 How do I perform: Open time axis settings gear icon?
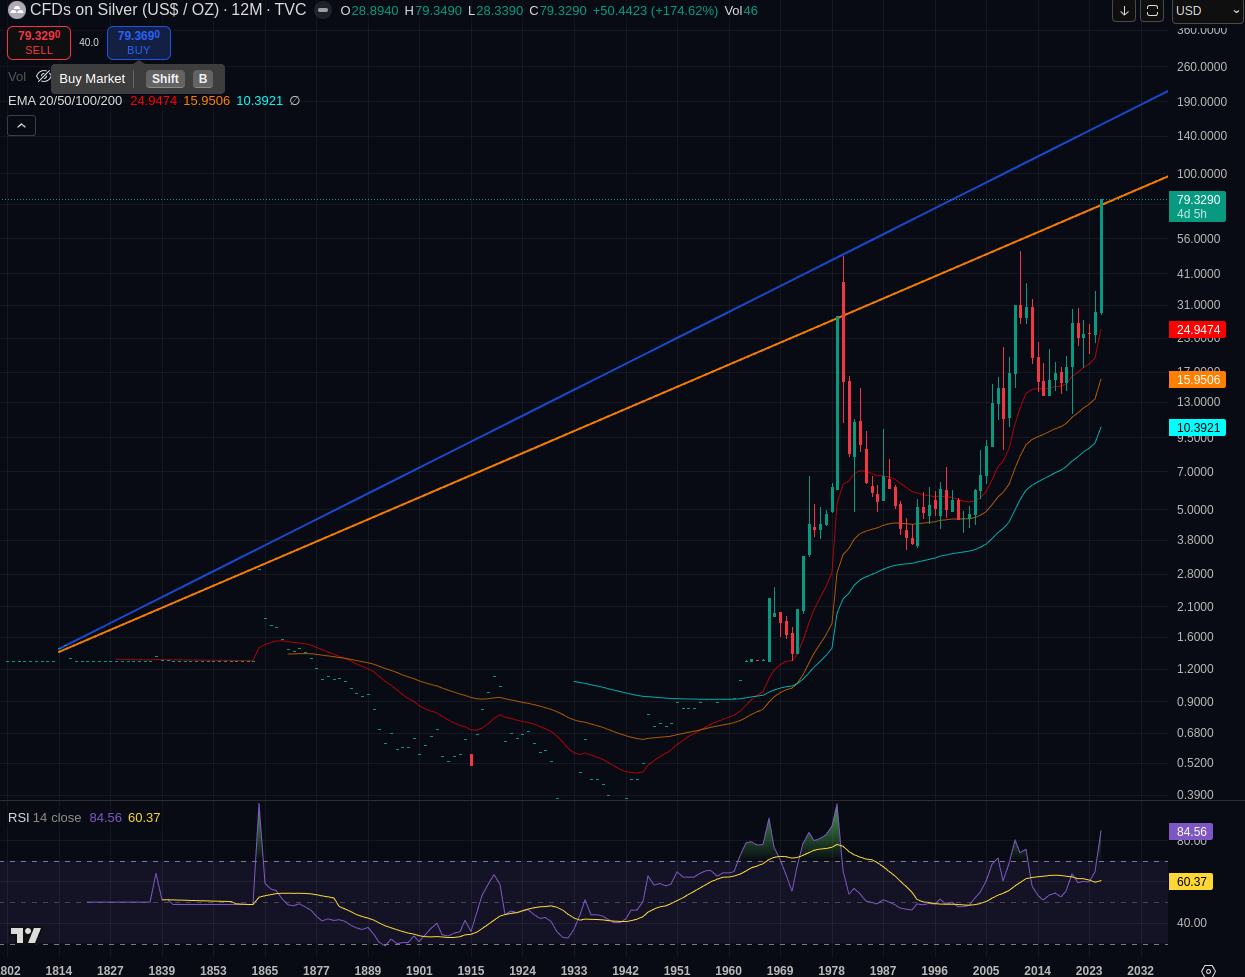point(1208,970)
